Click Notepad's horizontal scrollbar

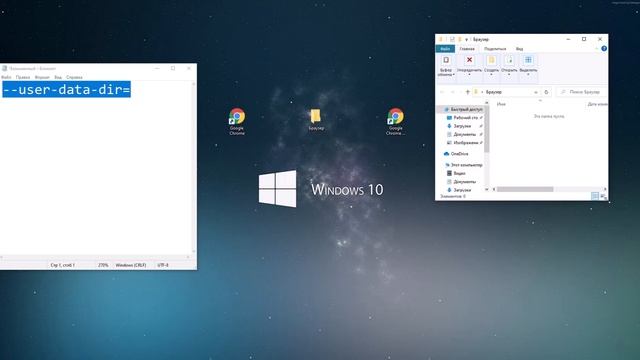tap(96, 258)
